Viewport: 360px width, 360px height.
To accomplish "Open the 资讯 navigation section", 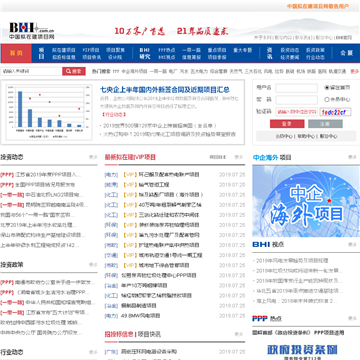I will pos(269,53).
